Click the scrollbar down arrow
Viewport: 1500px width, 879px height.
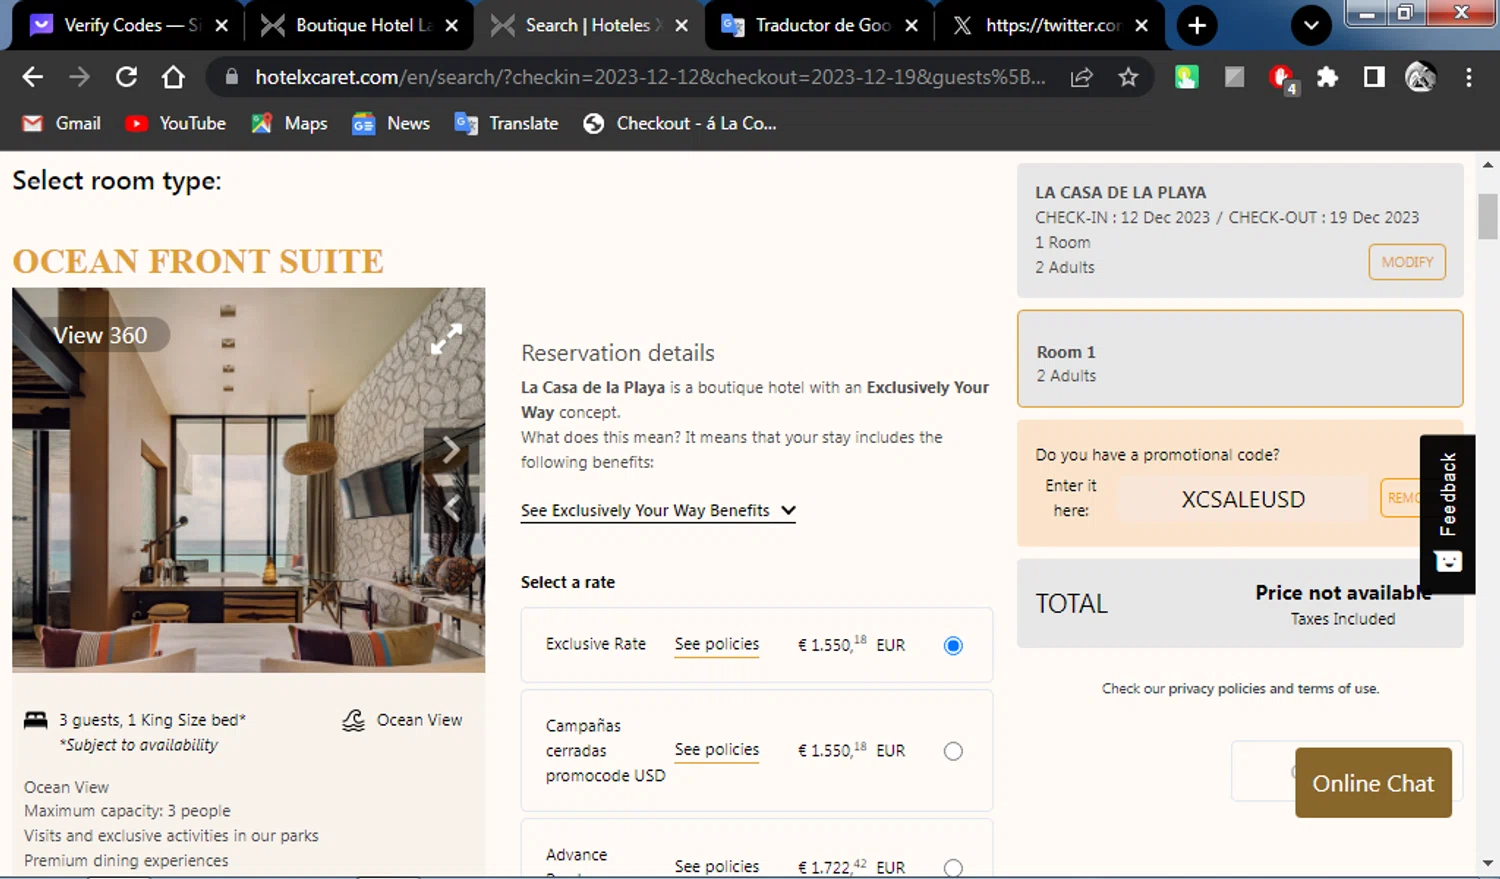click(1487, 863)
